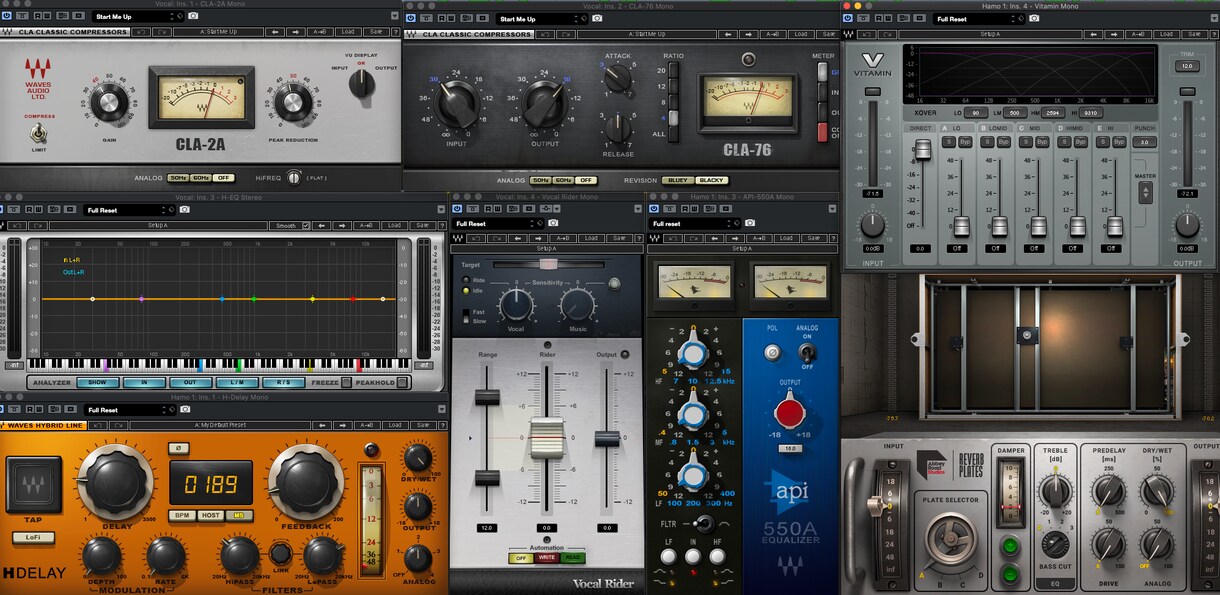The image size is (1220, 595).
Task: Enable the H-EQ Smooth checkbox
Action: (x=306, y=226)
